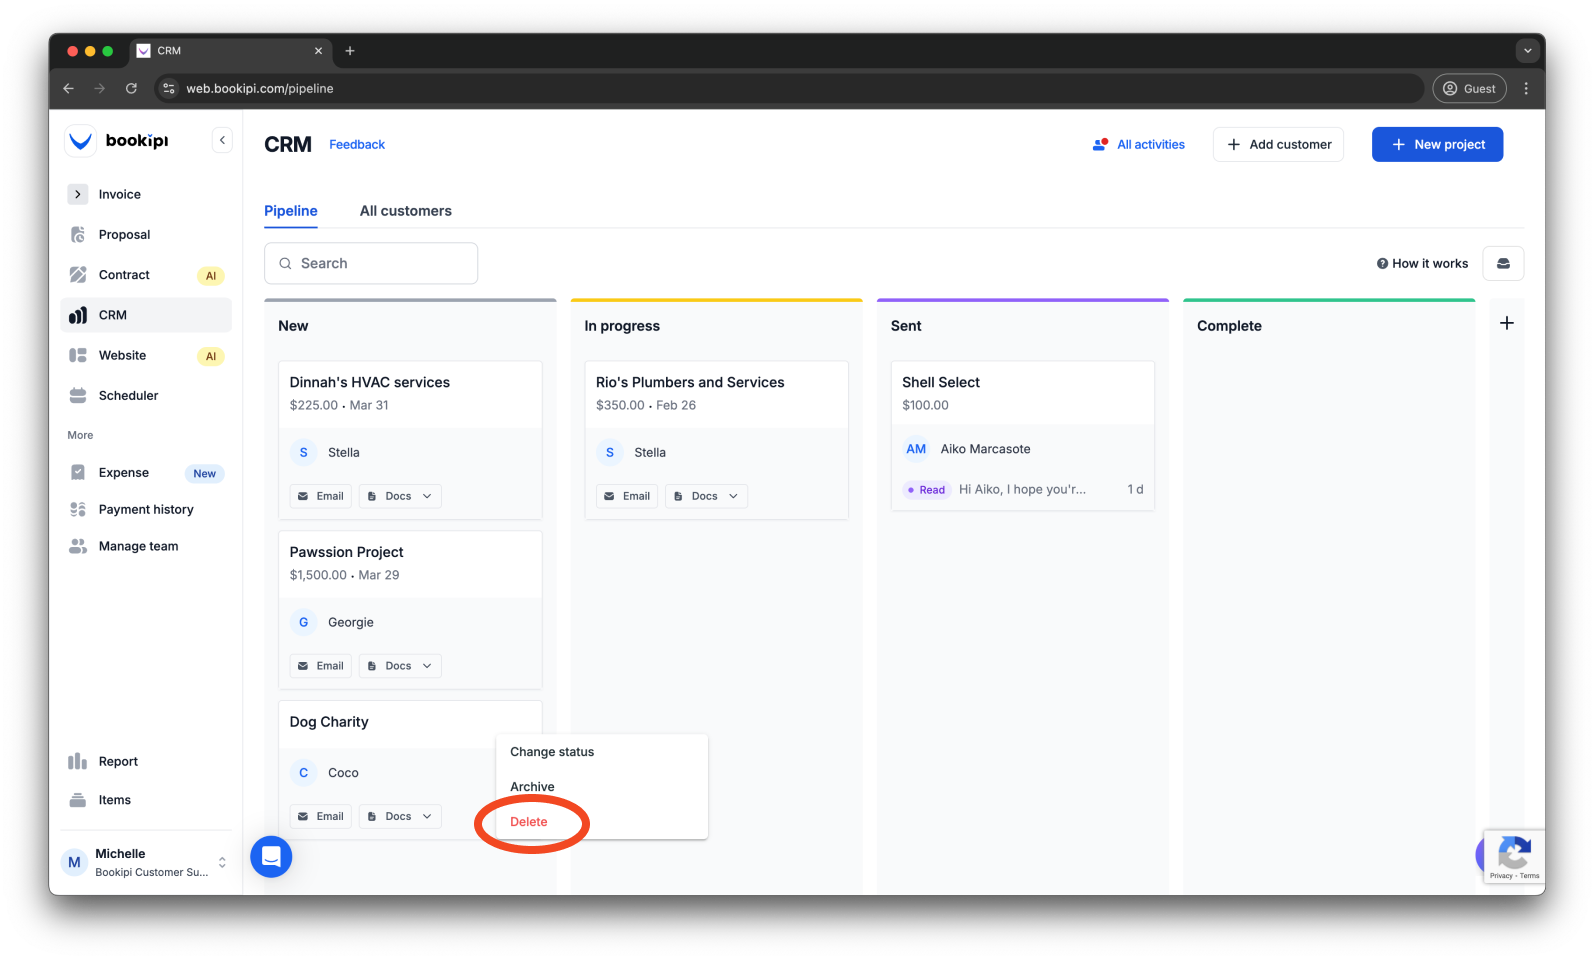Open a new browser tab
This screenshot has height=960, width=1595.
350,50
